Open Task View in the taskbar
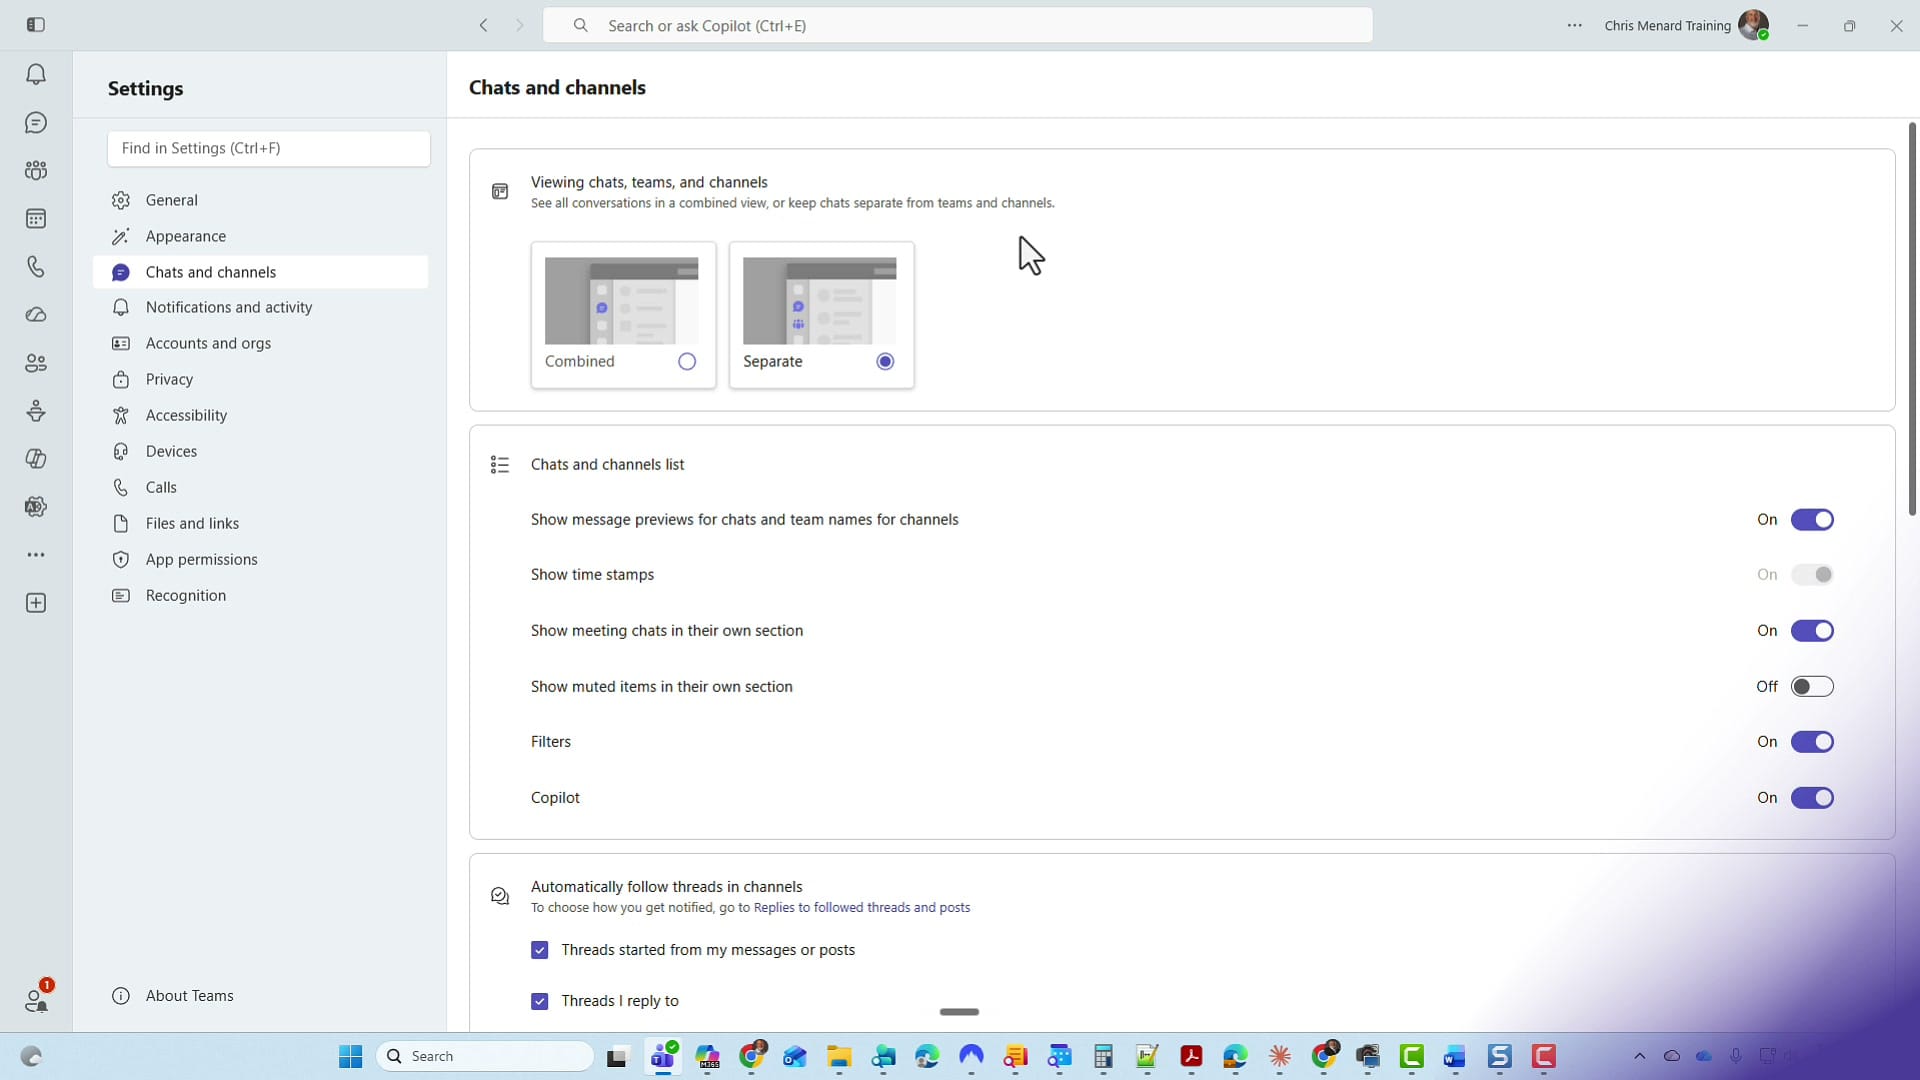Image resolution: width=1920 pixels, height=1080 pixels. 617,1056
